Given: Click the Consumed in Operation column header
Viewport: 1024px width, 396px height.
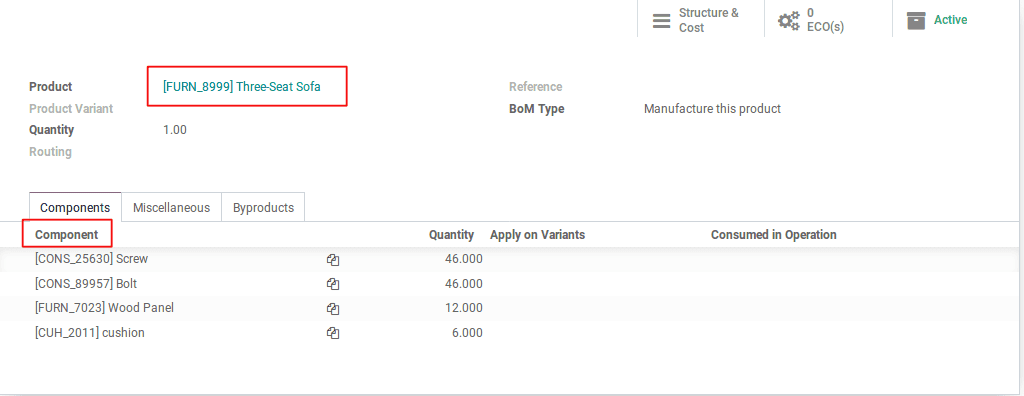Looking at the screenshot, I should (x=774, y=235).
